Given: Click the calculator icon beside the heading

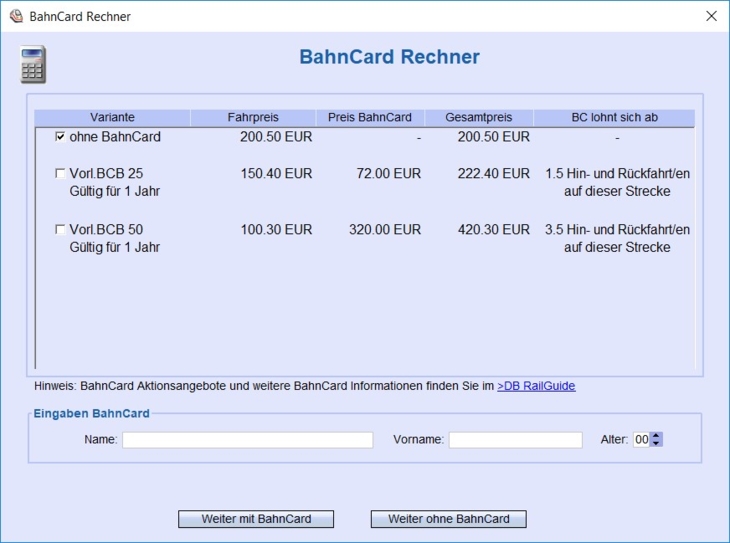Looking at the screenshot, I should 33,65.
